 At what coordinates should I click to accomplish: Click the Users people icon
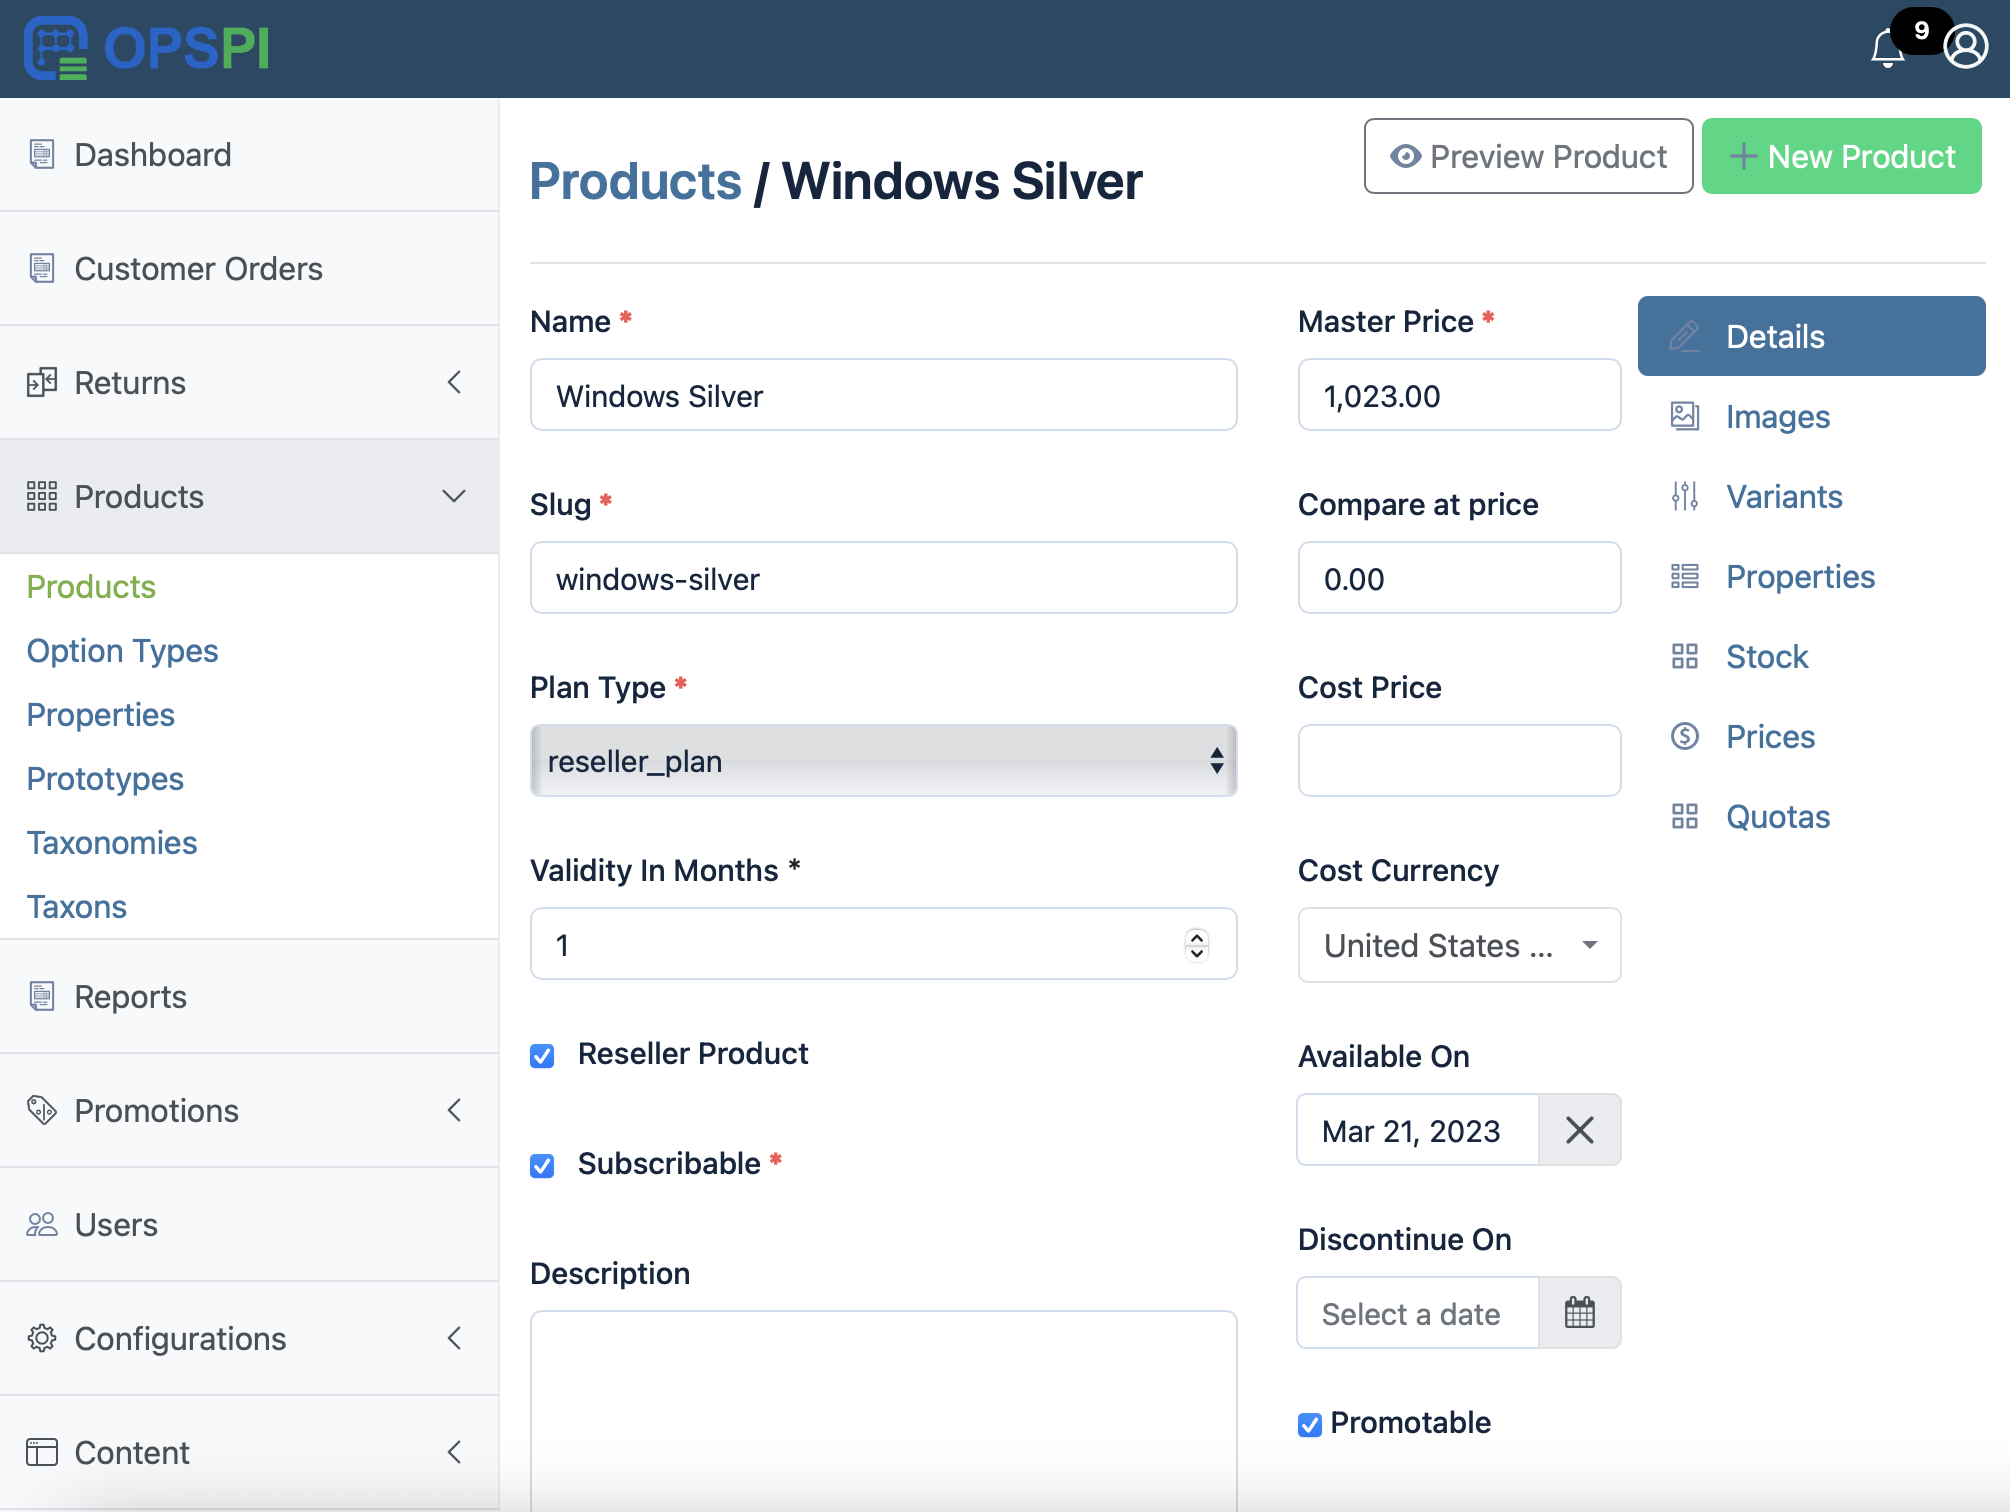click(x=42, y=1225)
